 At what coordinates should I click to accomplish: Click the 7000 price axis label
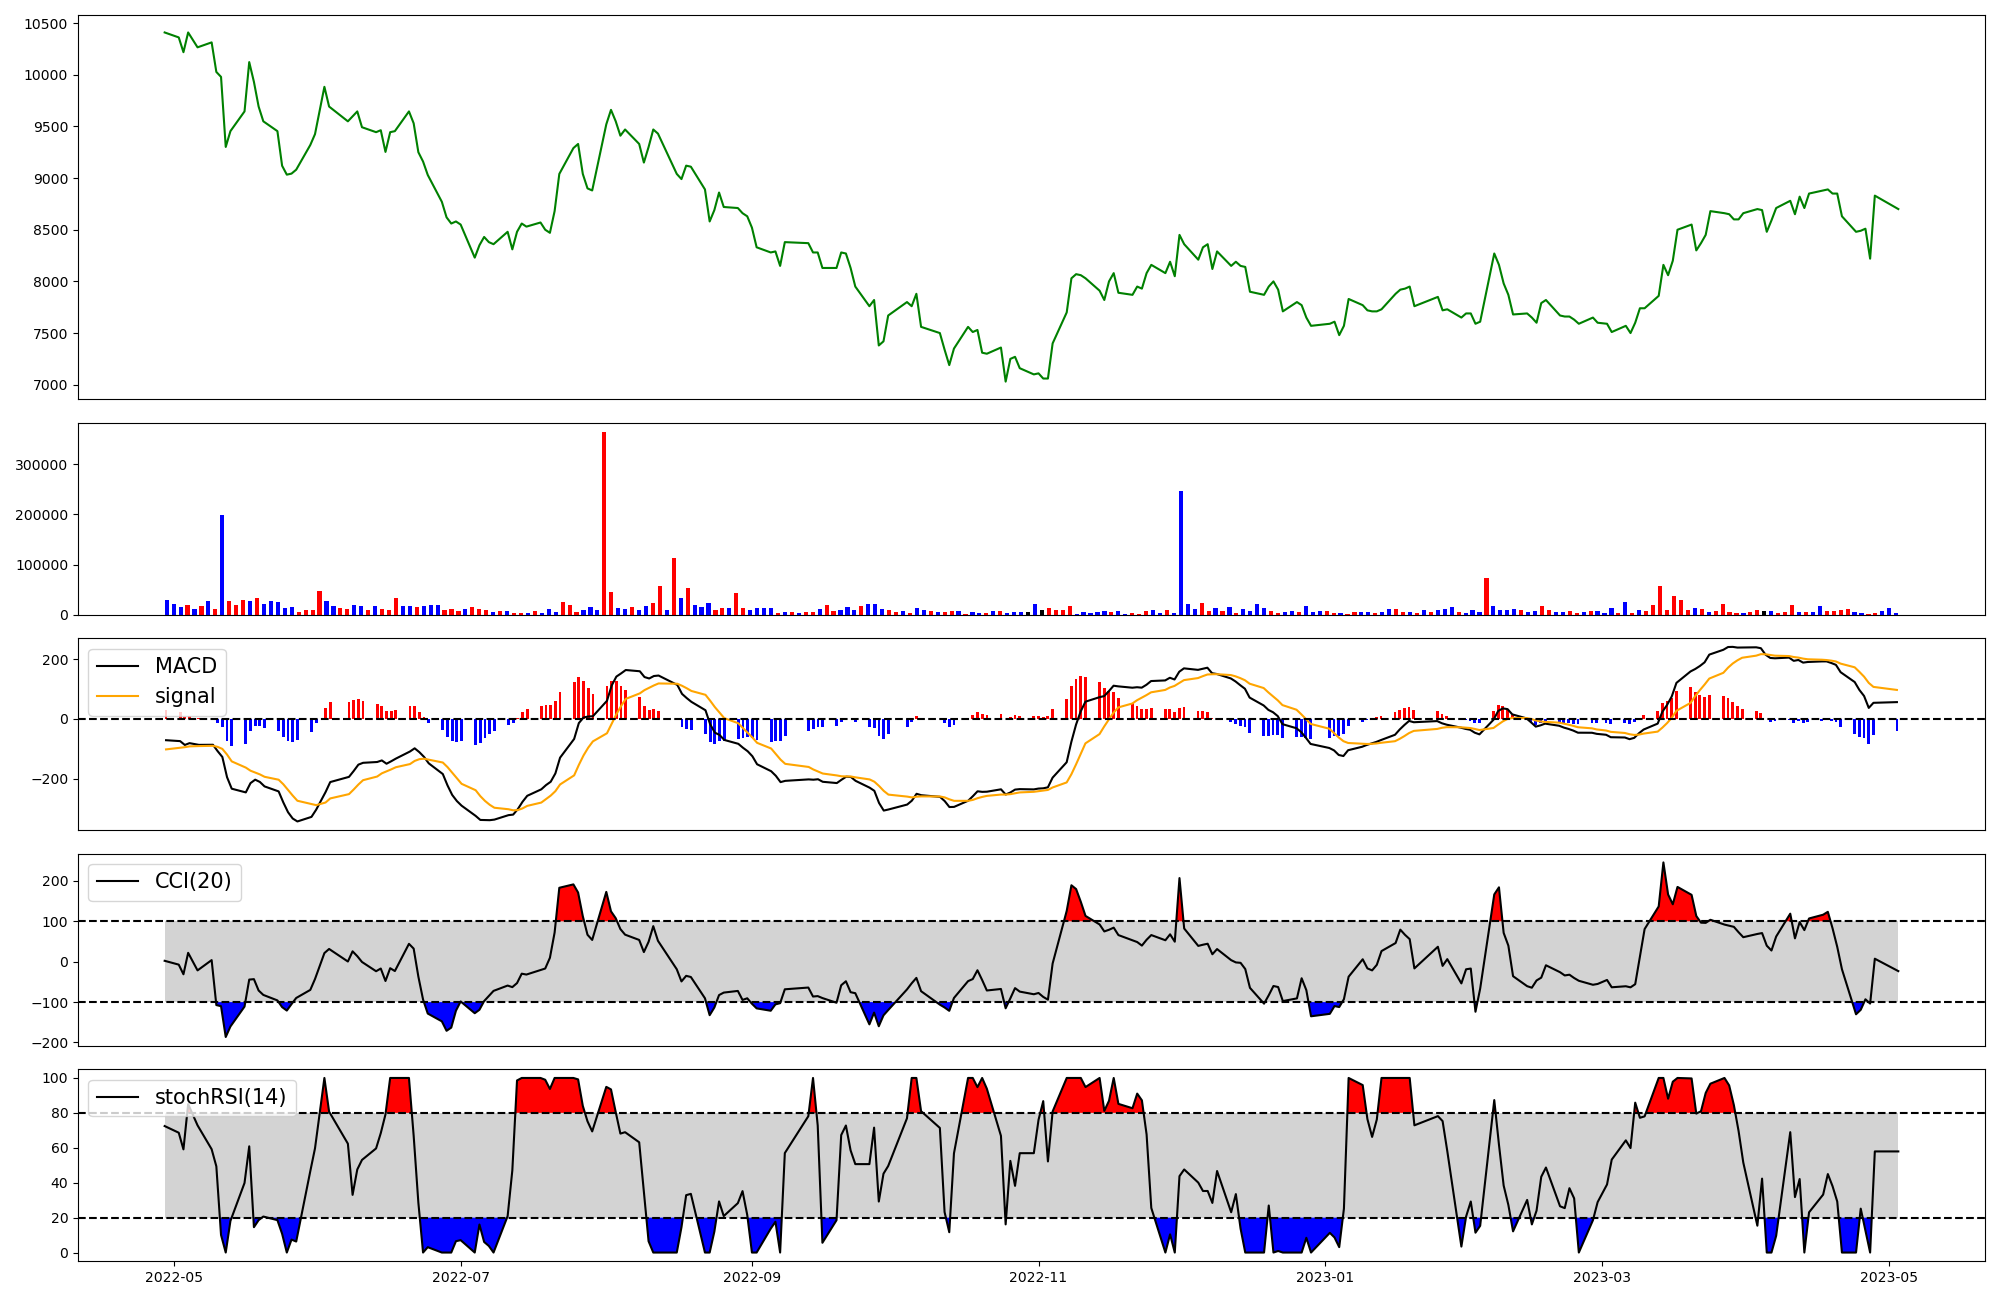tap(48, 386)
